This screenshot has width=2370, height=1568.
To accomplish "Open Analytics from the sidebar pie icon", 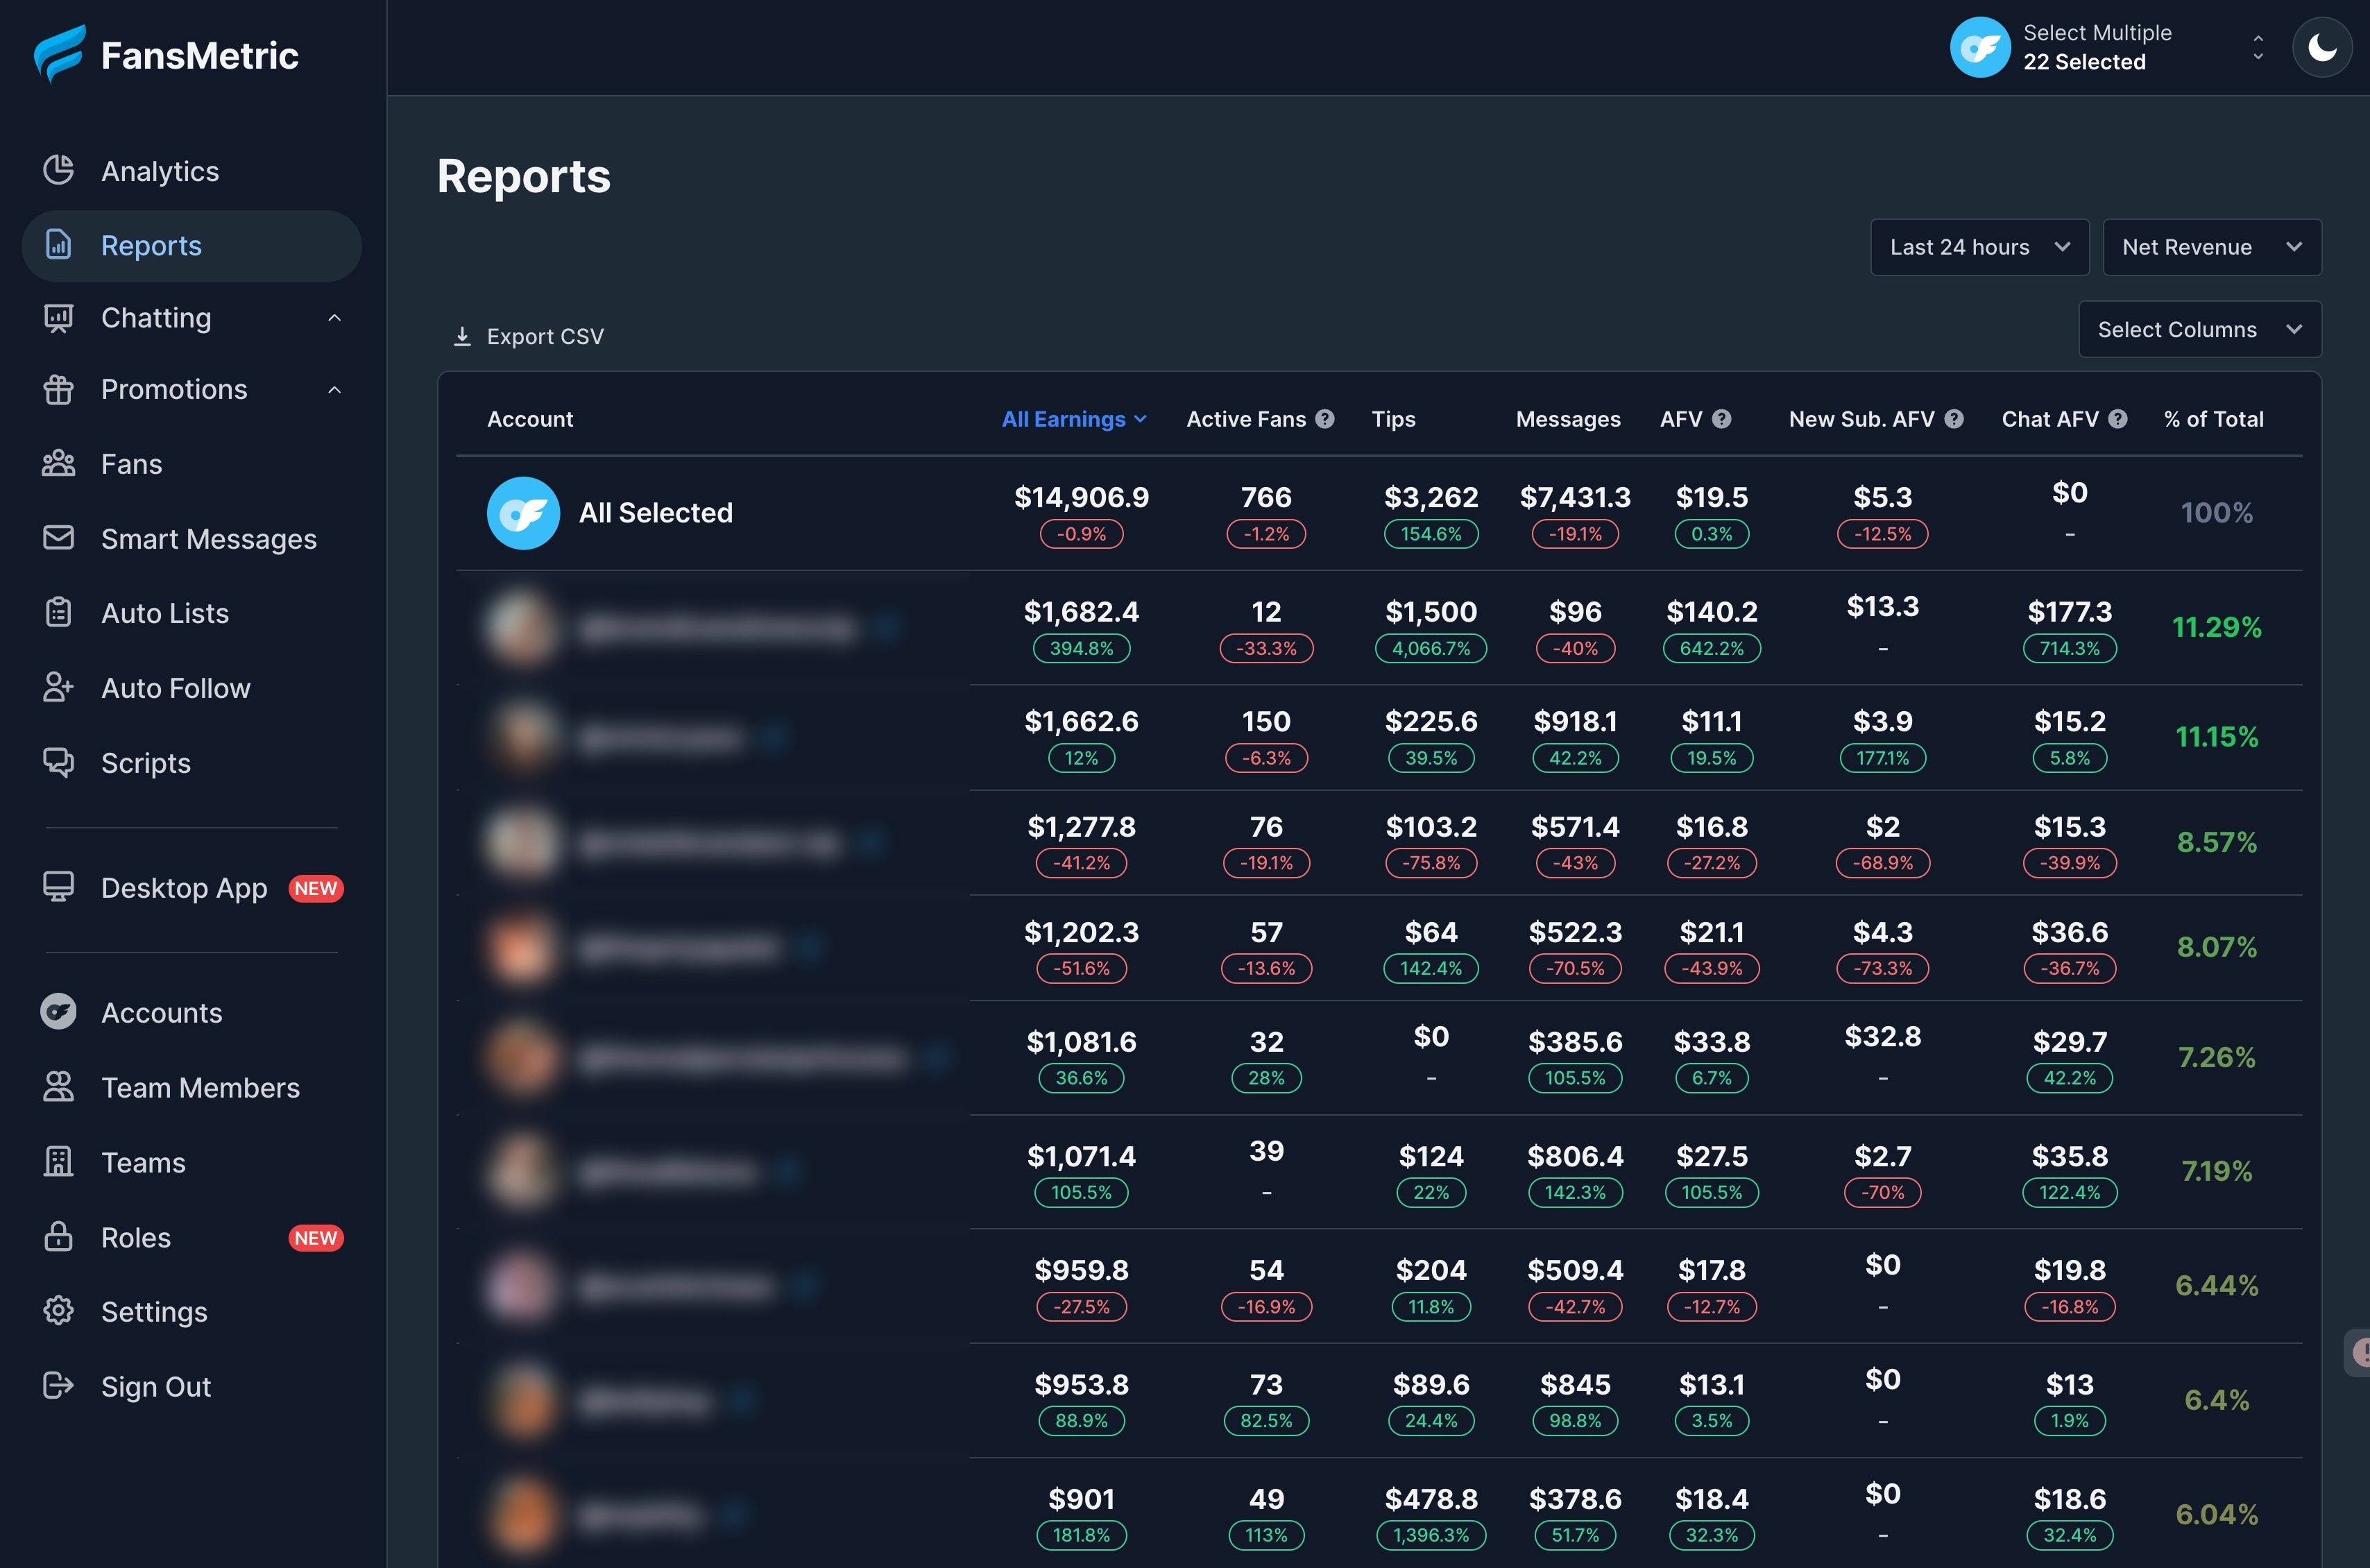I will pos(59,170).
